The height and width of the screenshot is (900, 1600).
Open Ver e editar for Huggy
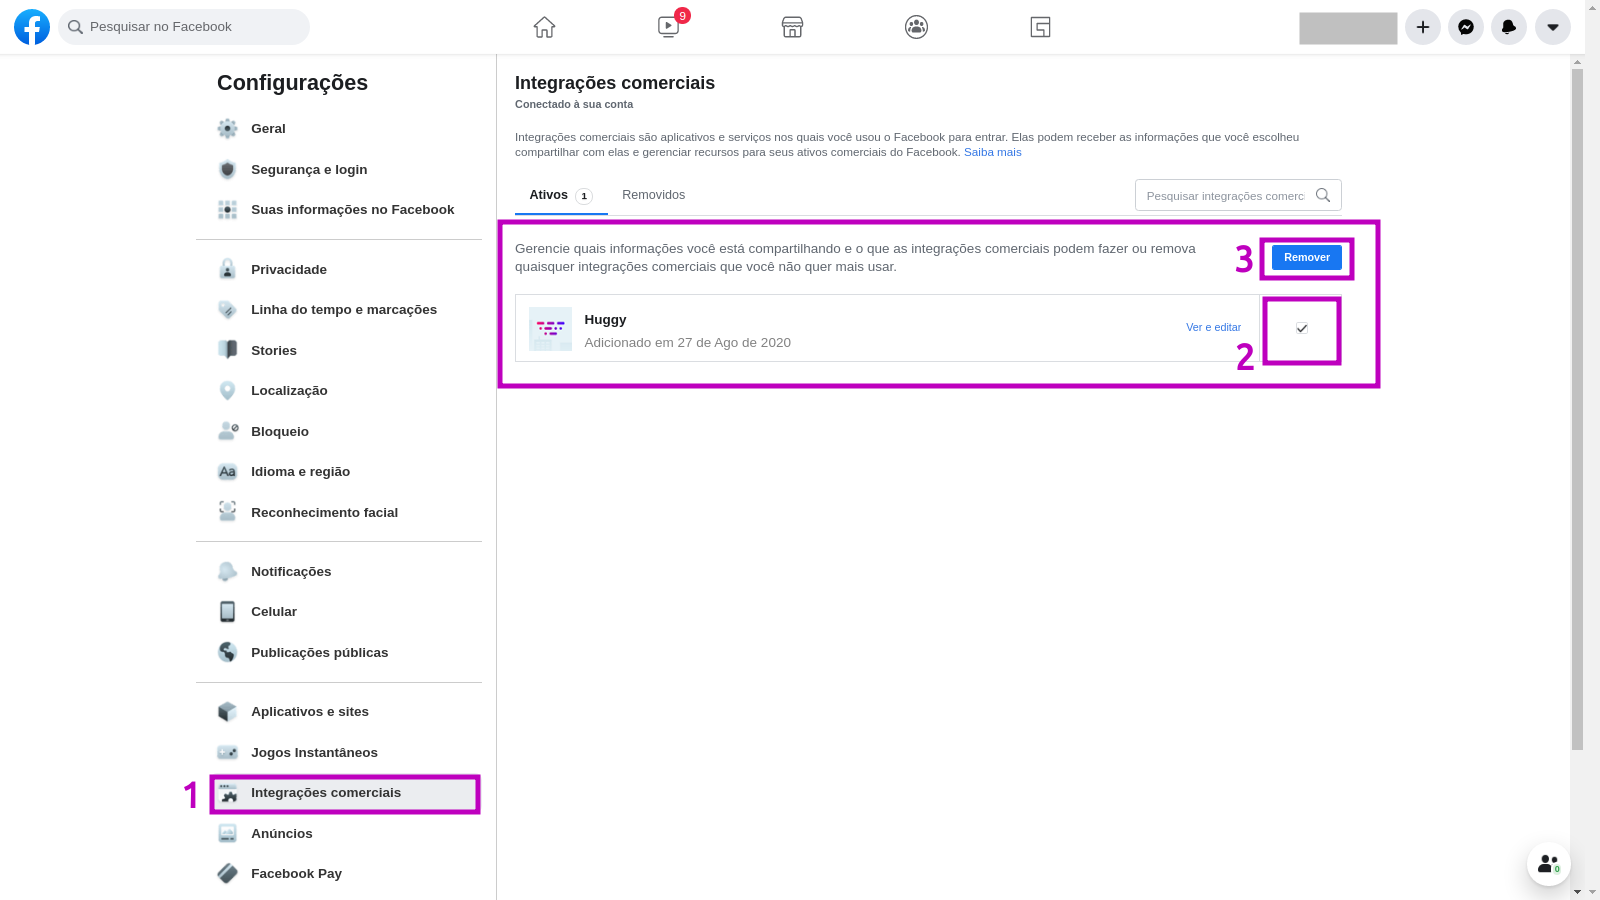(1213, 327)
